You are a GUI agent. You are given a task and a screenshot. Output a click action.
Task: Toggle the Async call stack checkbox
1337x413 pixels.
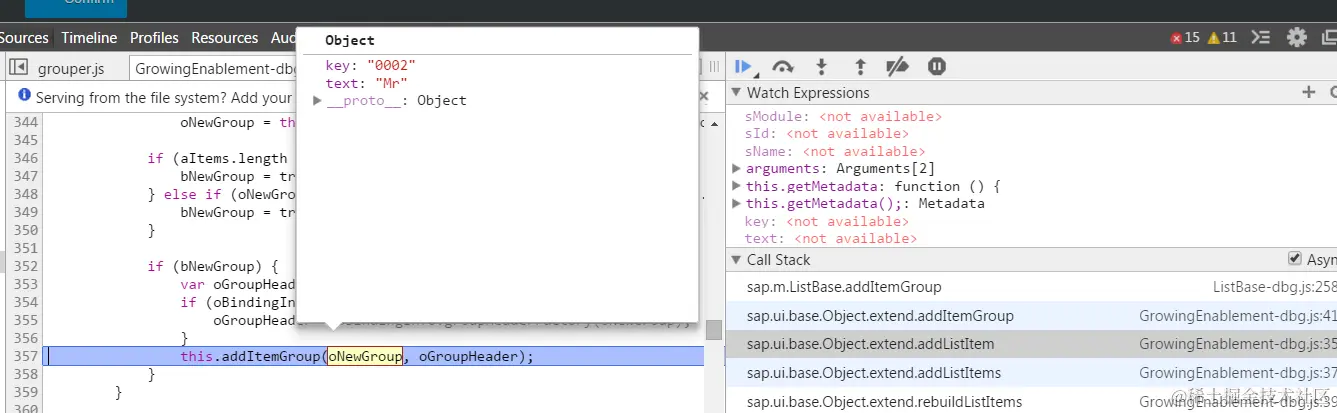pyautogui.click(x=1295, y=259)
